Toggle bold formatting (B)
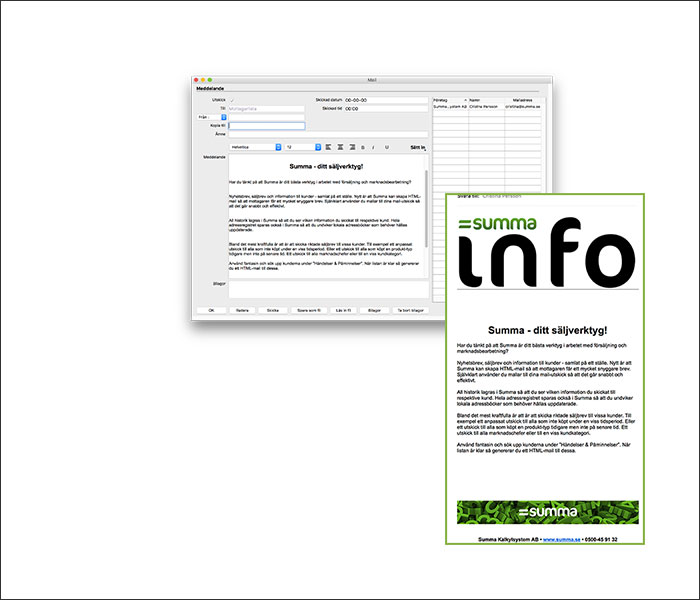Screen dimensions: 700x600 point(362,147)
